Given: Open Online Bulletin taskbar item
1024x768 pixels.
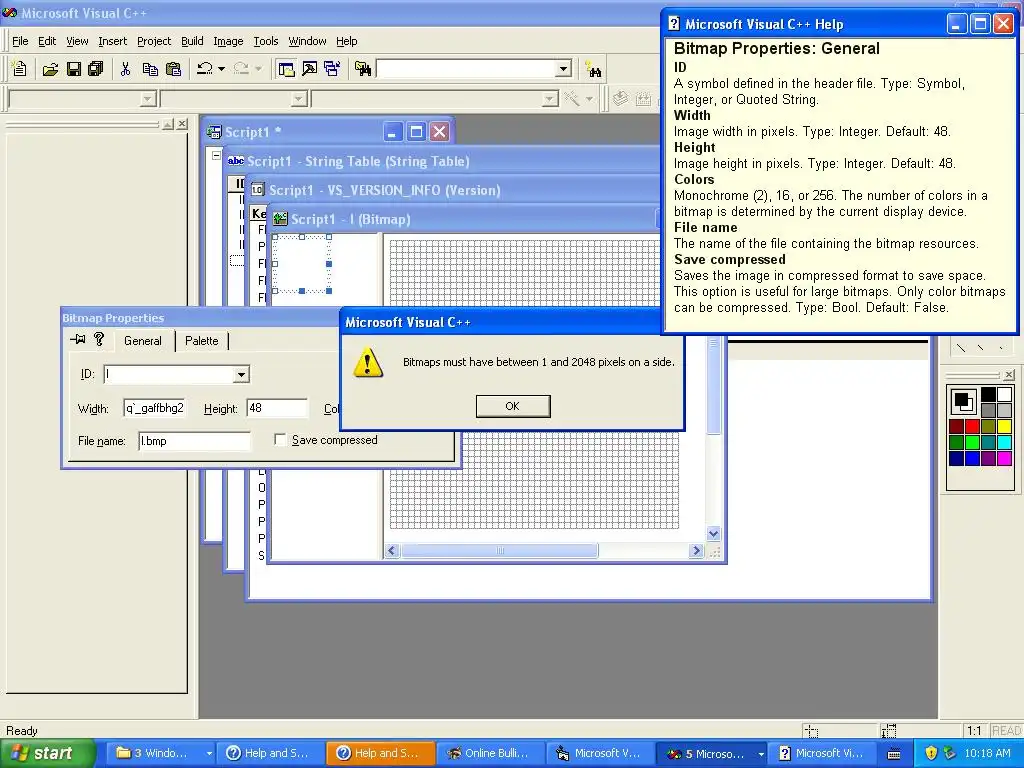Looking at the screenshot, I should point(491,753).
